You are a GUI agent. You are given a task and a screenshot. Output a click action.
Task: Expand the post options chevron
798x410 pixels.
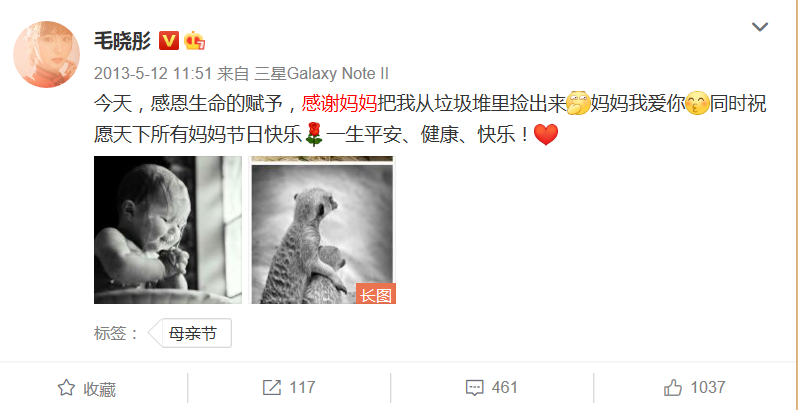pyautogui.click(x=760, y=26)
